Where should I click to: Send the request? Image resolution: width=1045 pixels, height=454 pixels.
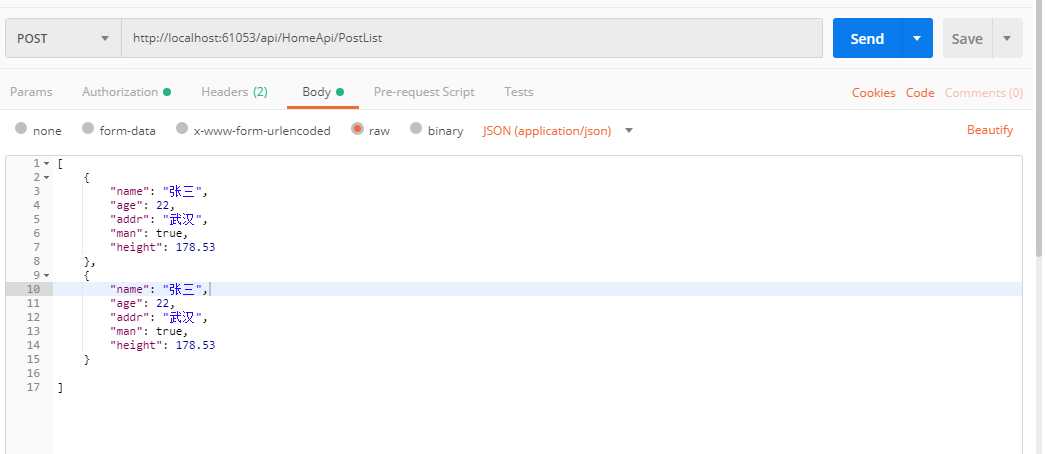867,39
